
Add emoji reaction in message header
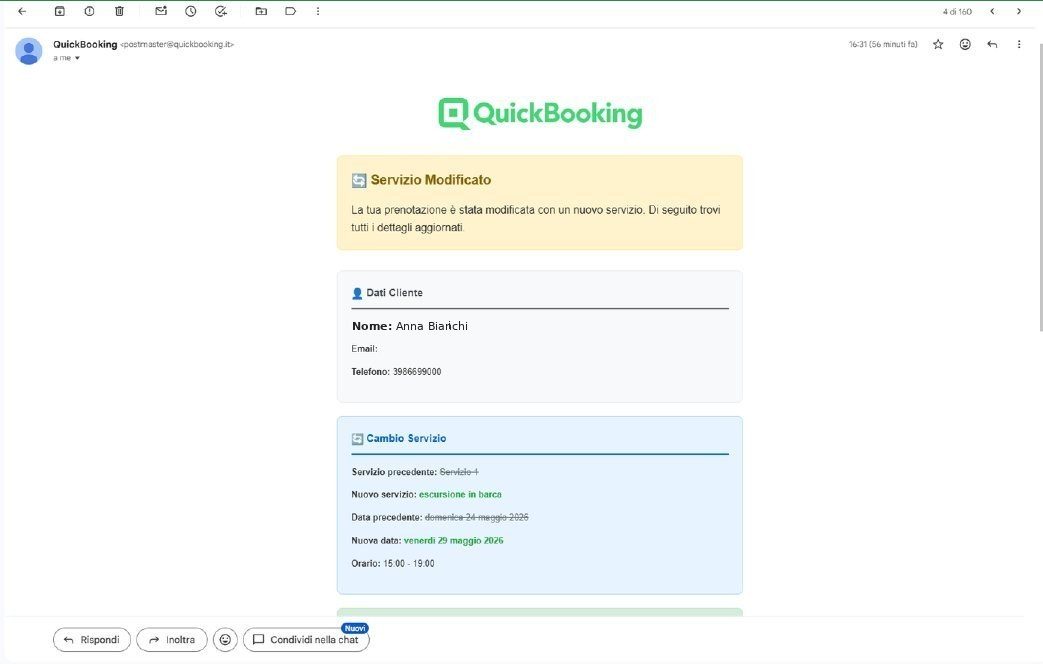(965, 45)
